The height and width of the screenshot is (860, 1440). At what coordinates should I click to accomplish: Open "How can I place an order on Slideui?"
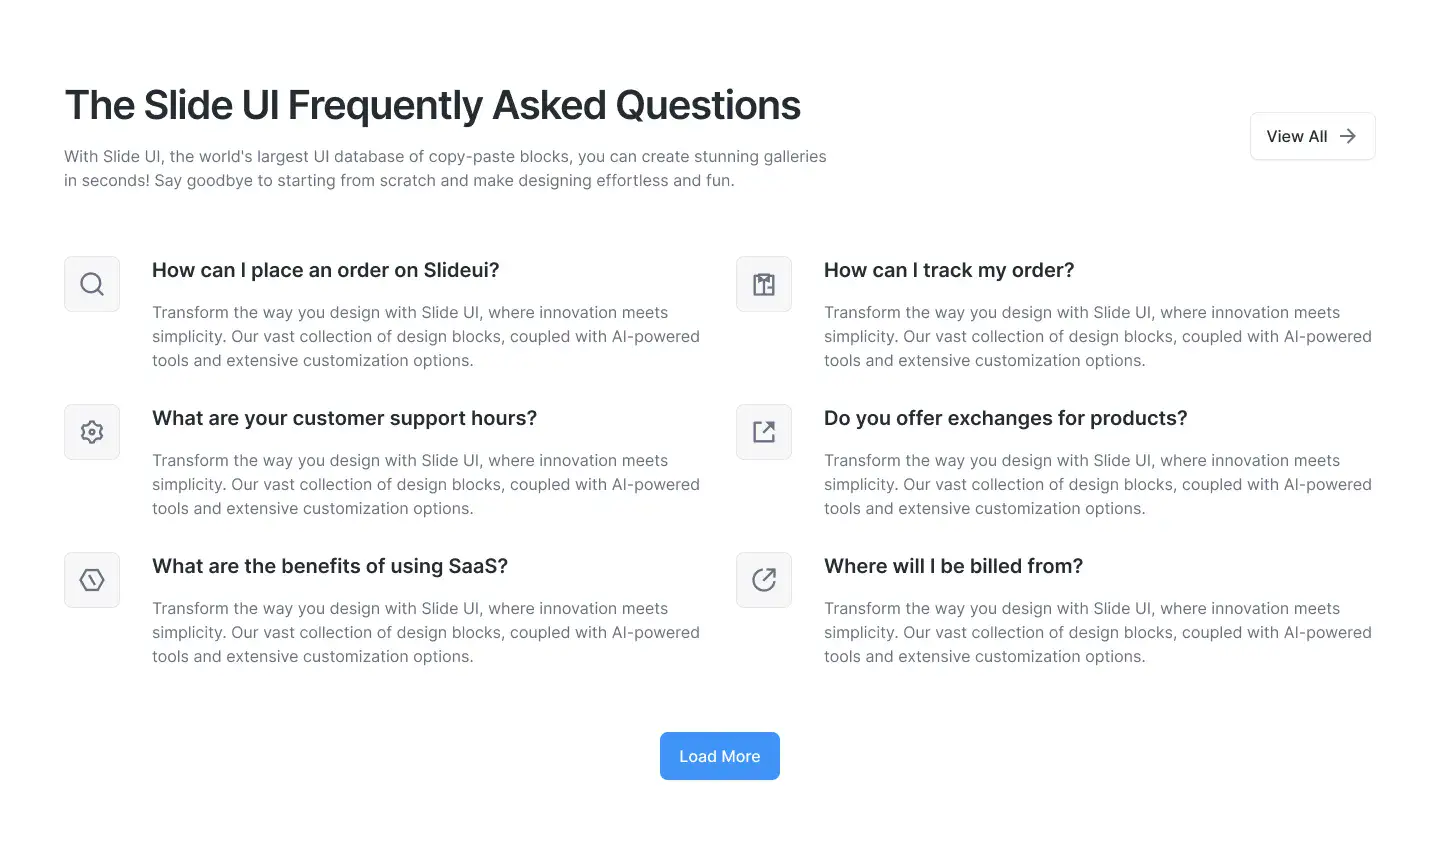pos(325,270)
